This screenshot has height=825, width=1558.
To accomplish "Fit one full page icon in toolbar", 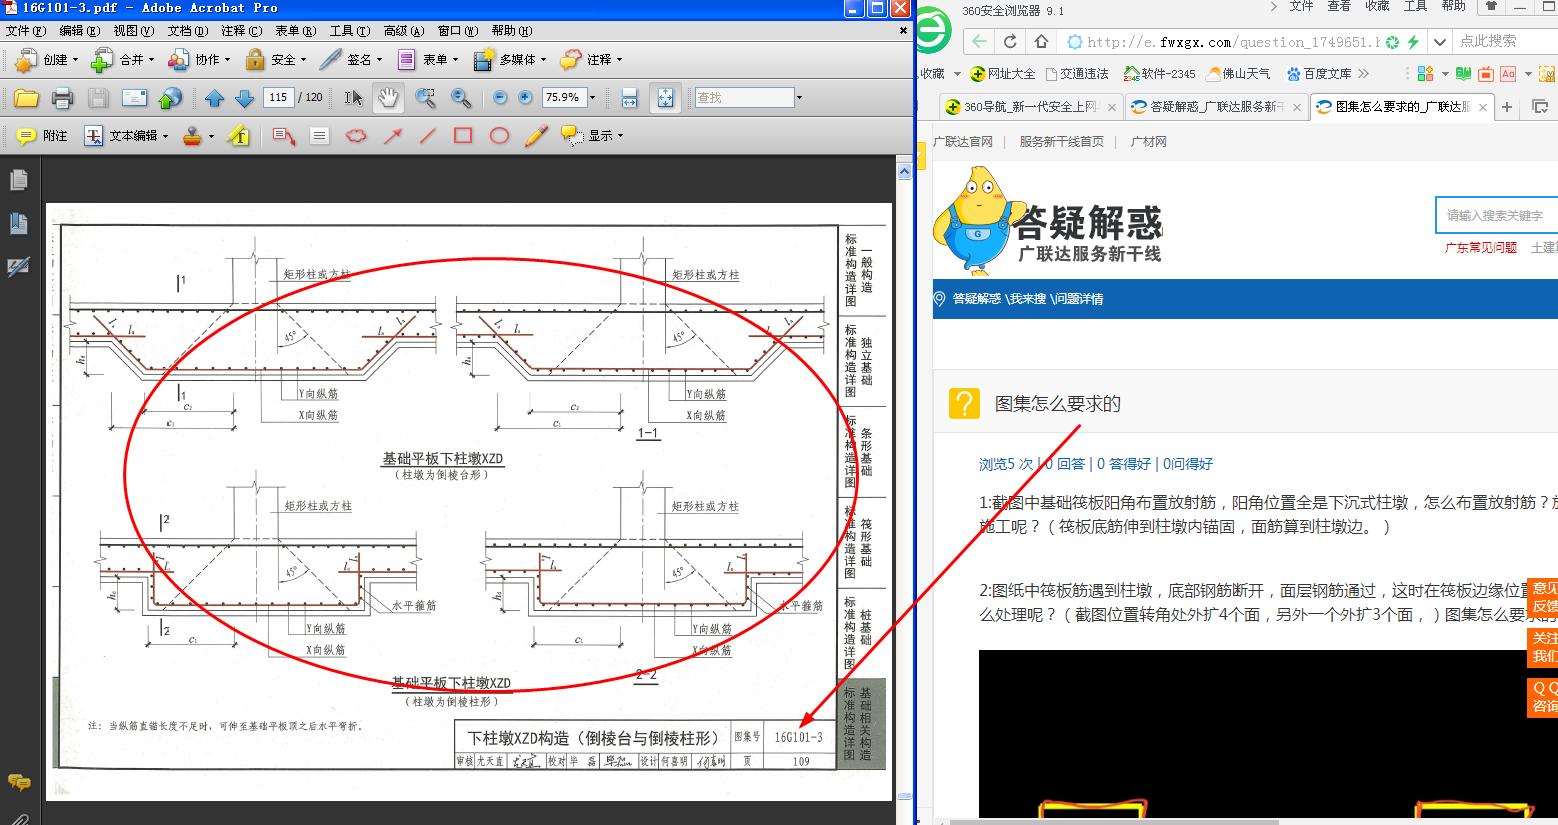I will (665, 98).
